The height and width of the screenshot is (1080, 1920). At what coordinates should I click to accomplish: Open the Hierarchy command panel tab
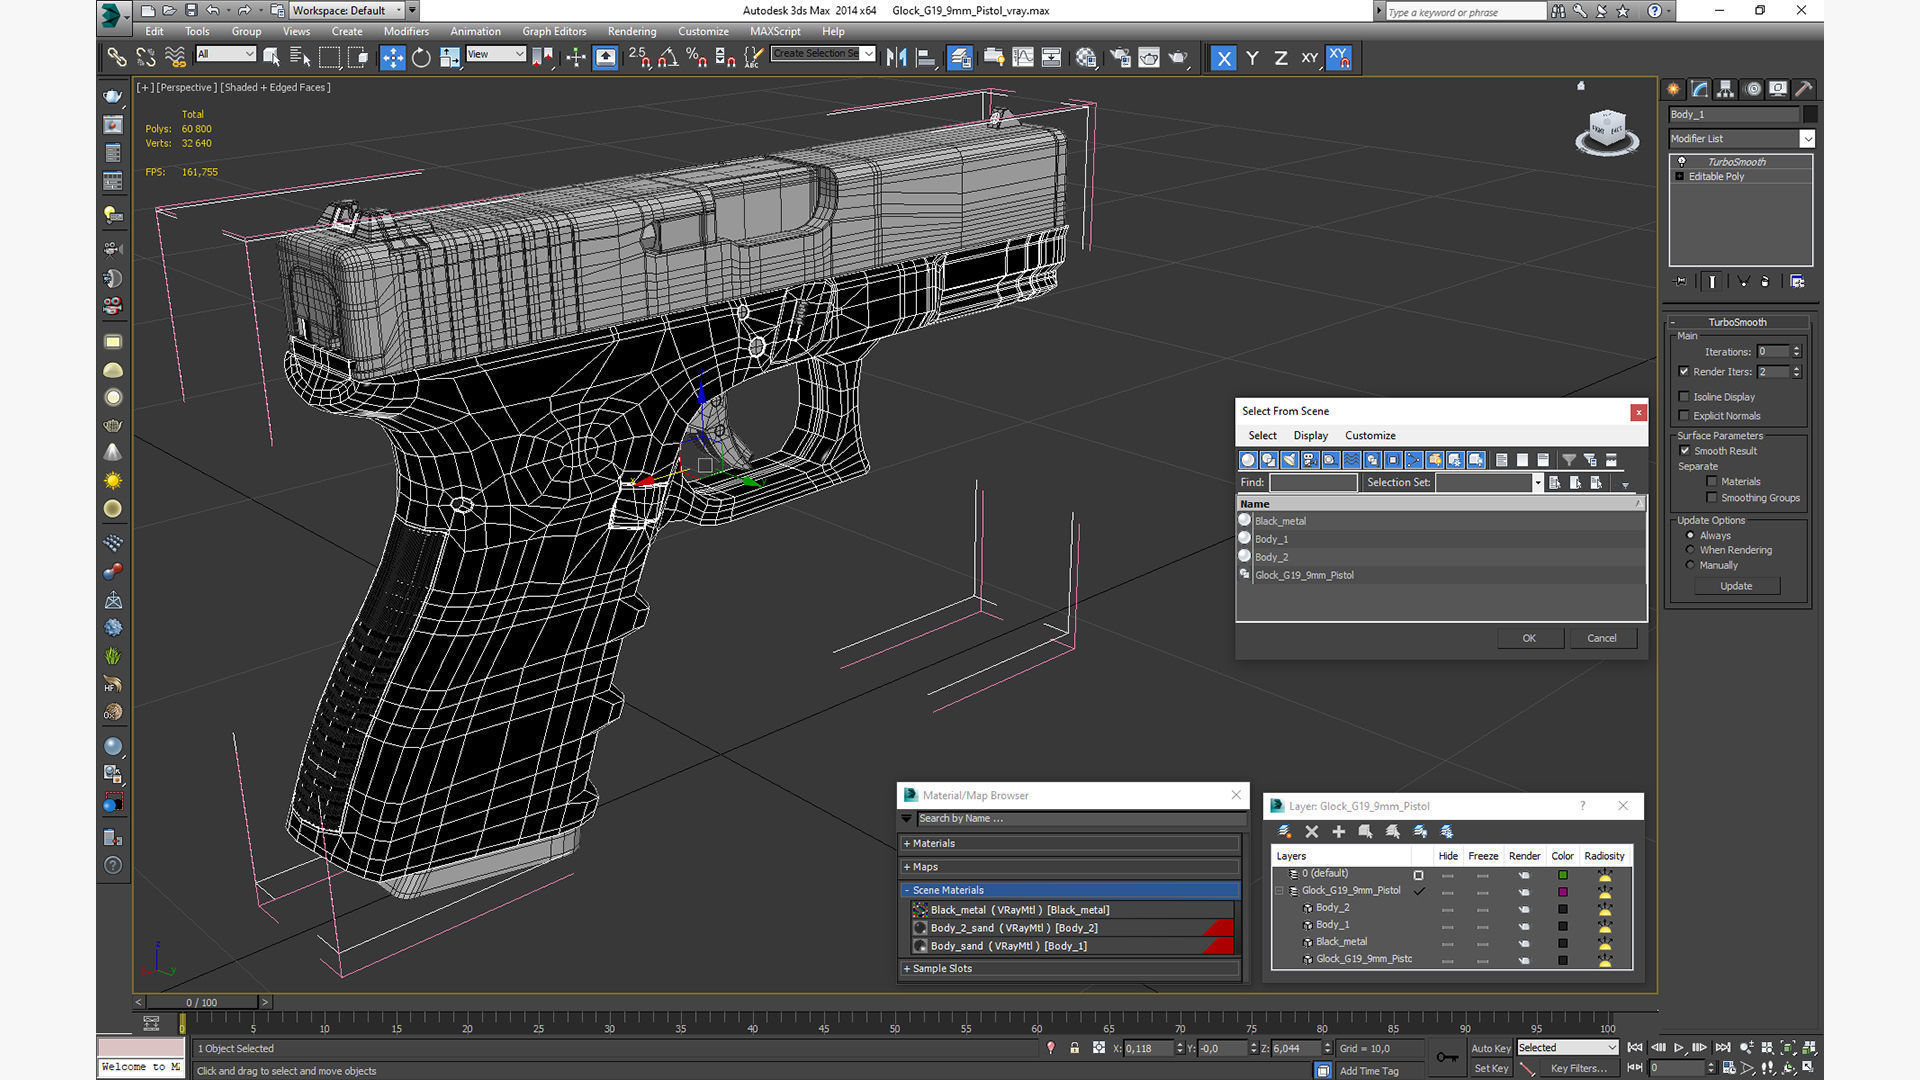pos(1726,89)
